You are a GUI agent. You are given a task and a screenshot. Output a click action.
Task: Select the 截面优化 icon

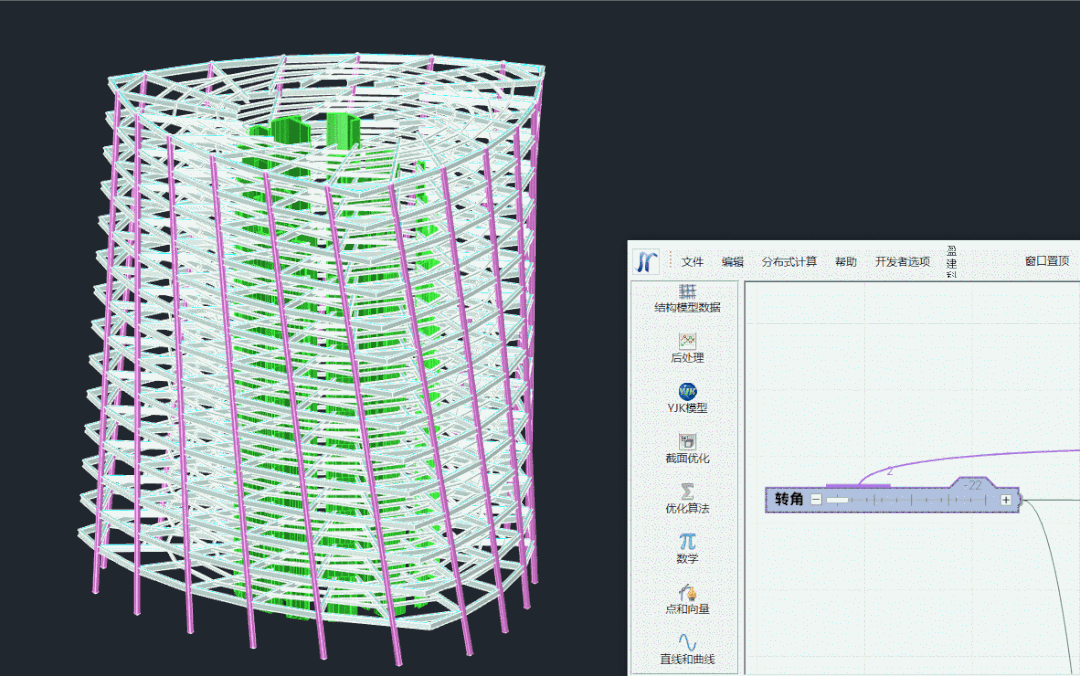(x=687, y=442)
